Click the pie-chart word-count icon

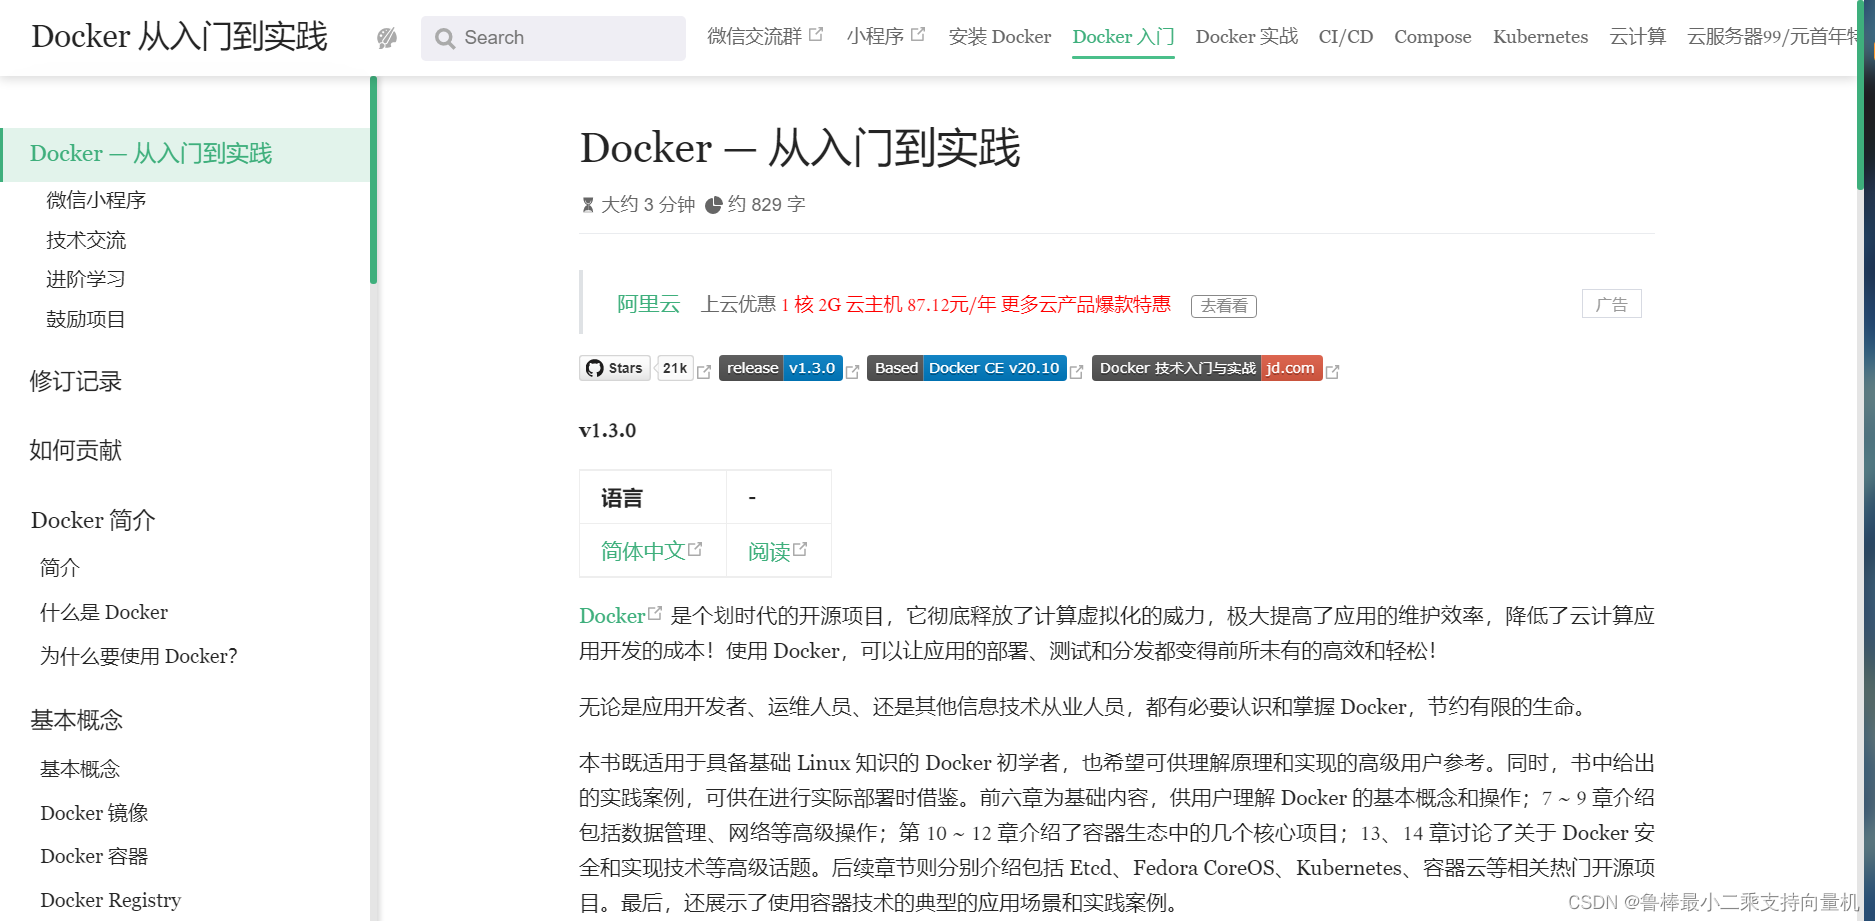(714, 205)
